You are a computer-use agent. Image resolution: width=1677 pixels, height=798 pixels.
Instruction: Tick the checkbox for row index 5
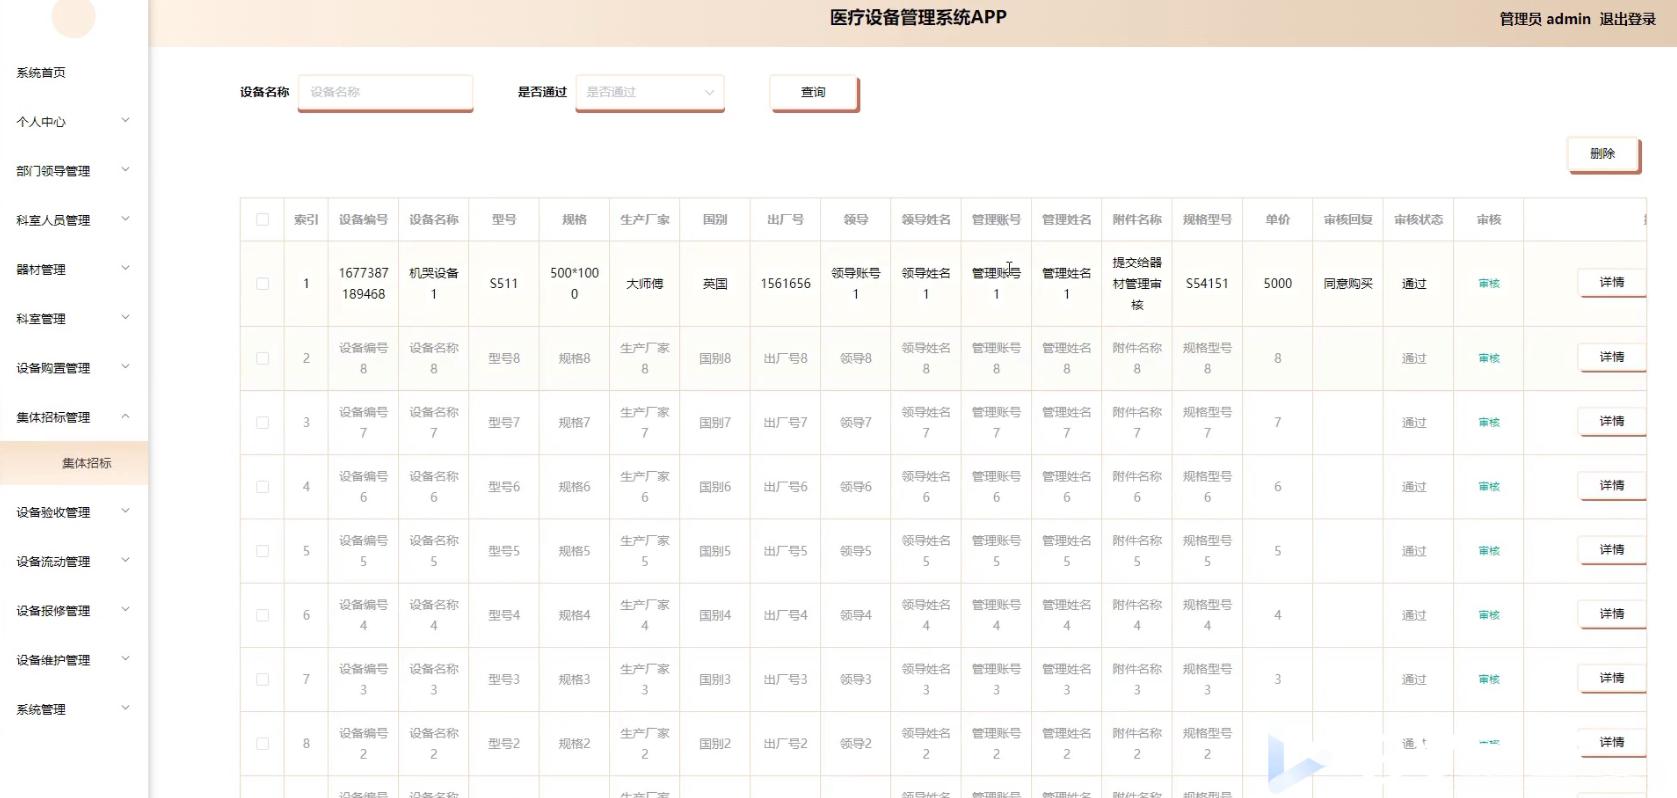[262, 551]
